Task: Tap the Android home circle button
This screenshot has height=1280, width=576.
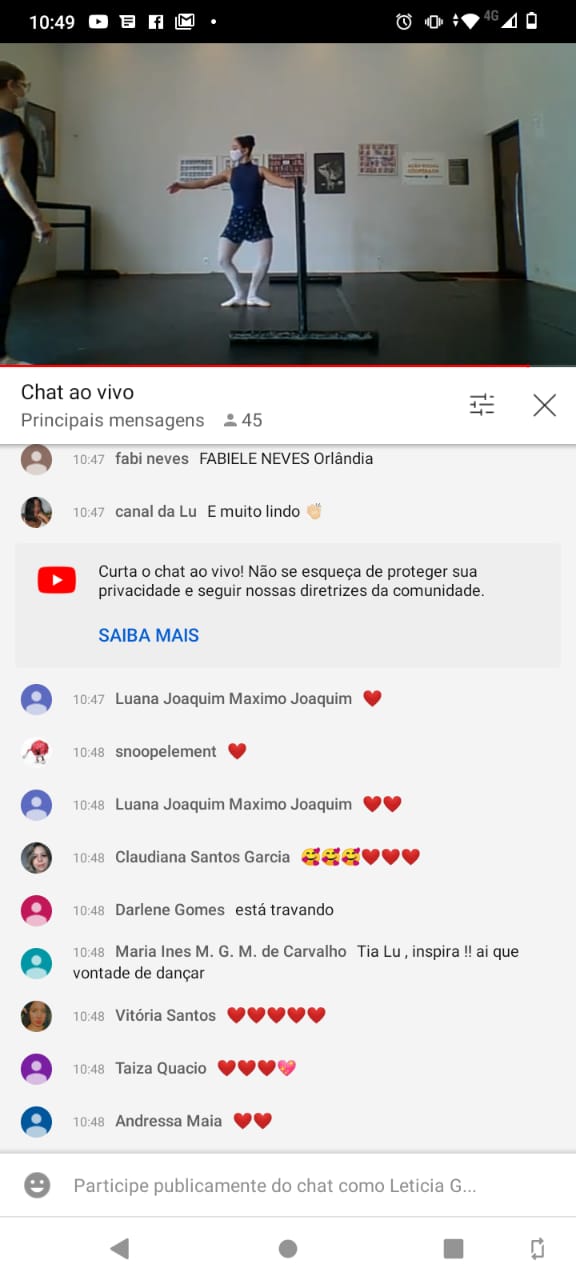Action: (x=288, y=1247)
